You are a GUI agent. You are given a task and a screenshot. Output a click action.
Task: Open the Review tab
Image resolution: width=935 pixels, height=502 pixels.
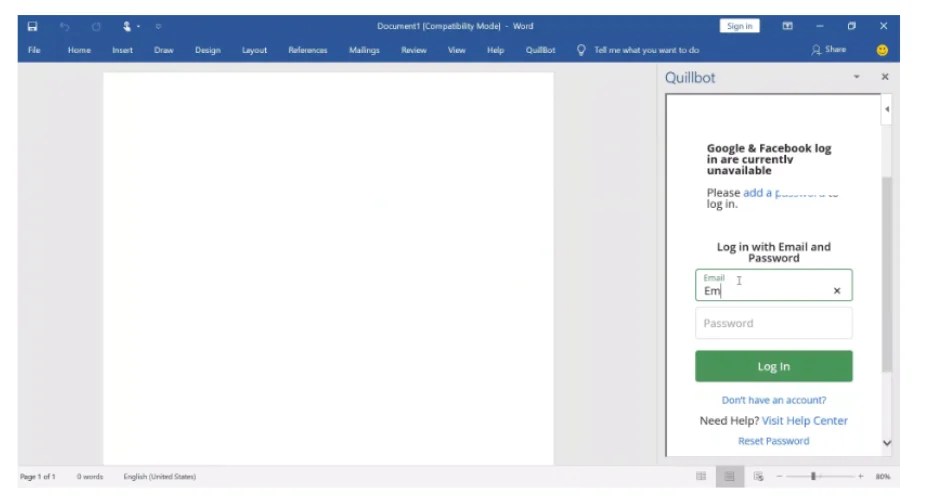414,50
